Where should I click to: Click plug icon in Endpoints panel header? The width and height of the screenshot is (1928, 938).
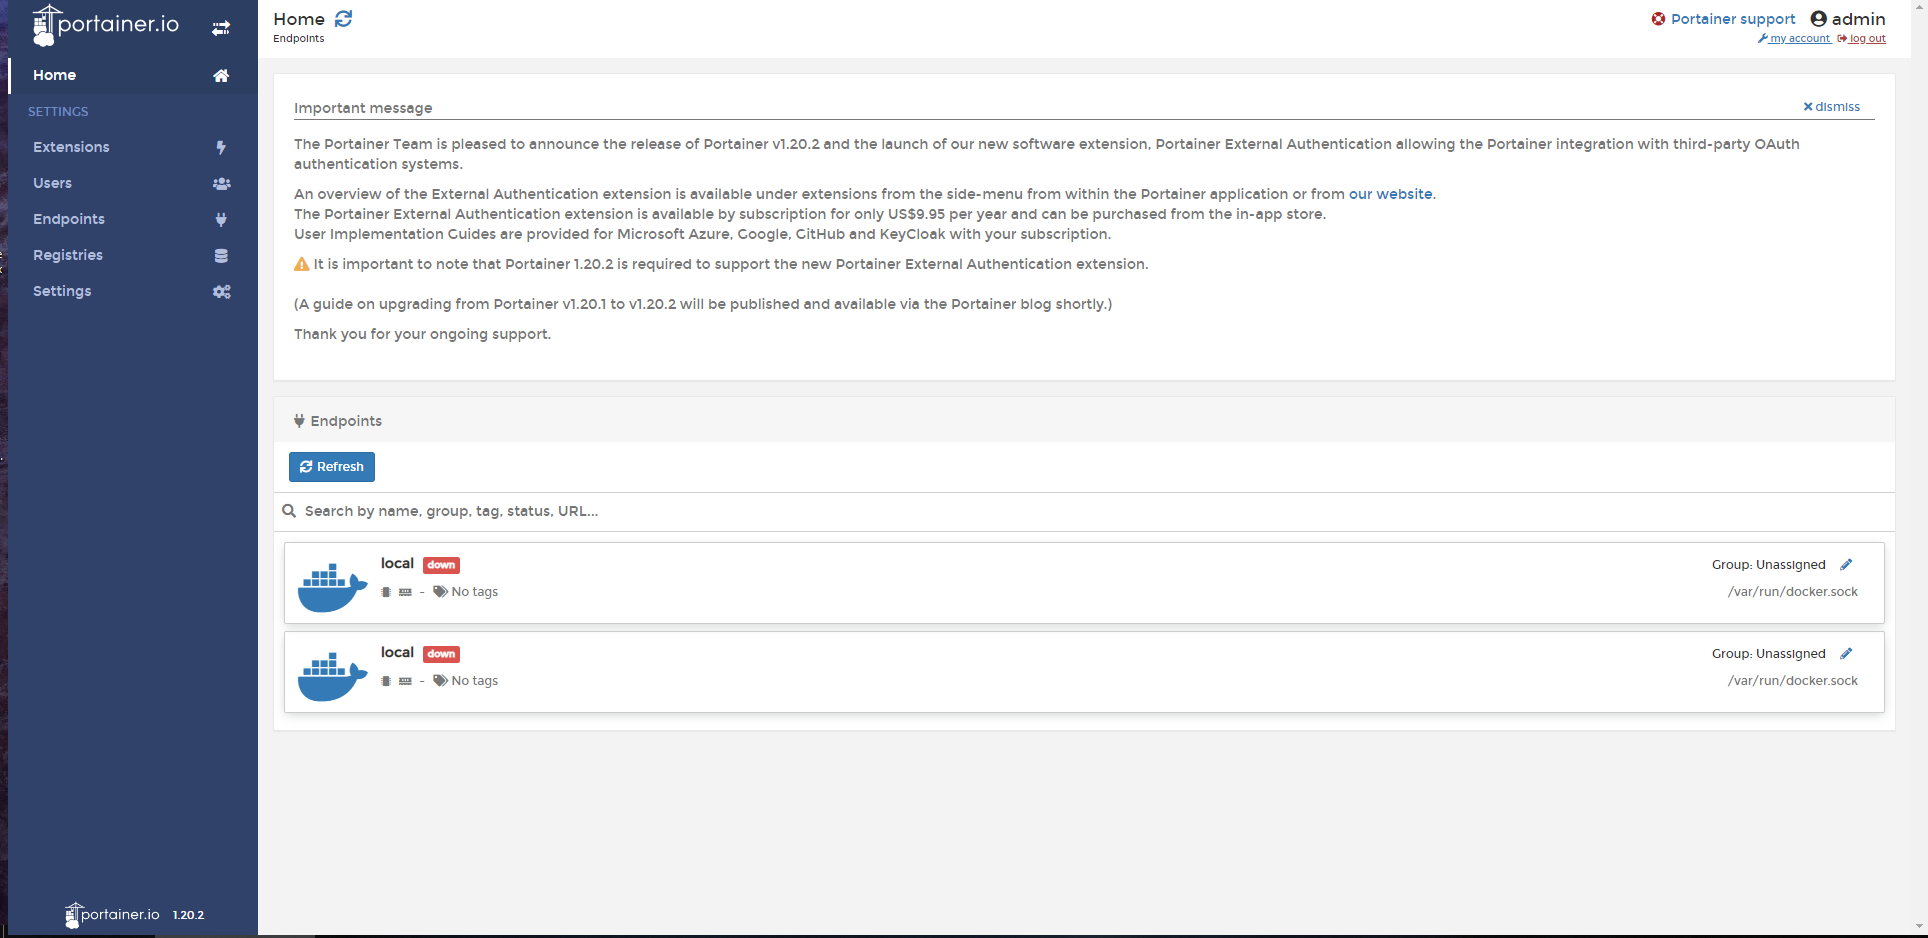(299, 421)
